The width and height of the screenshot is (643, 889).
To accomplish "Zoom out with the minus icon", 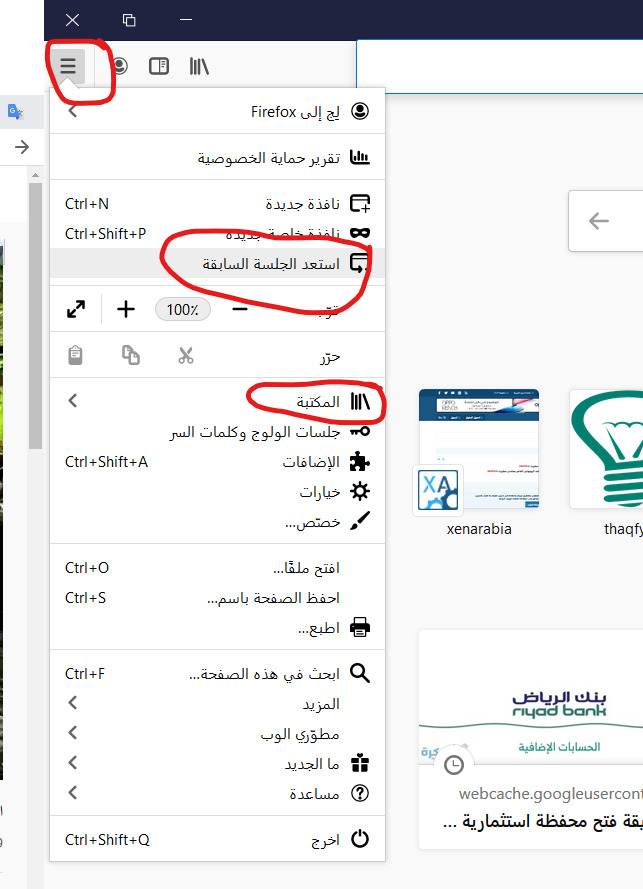I will coord(240,309).
